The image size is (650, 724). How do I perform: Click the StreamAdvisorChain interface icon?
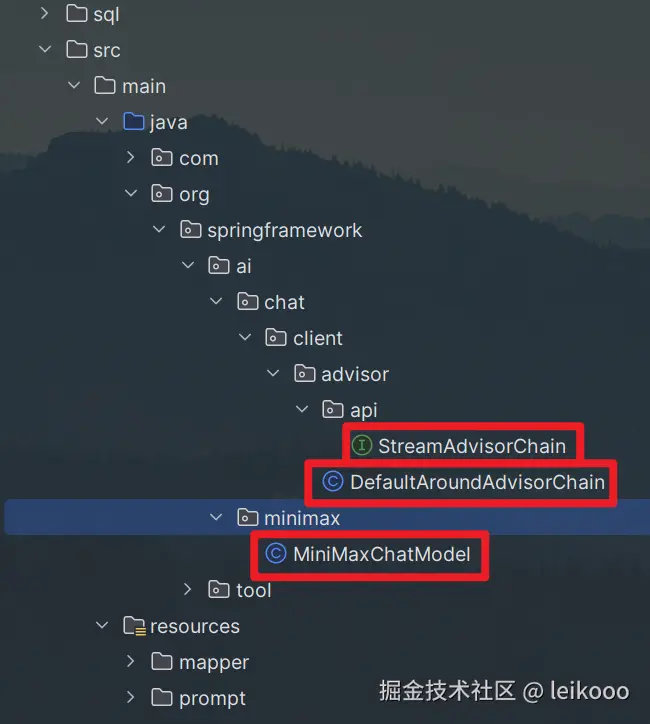coord(362,446)
